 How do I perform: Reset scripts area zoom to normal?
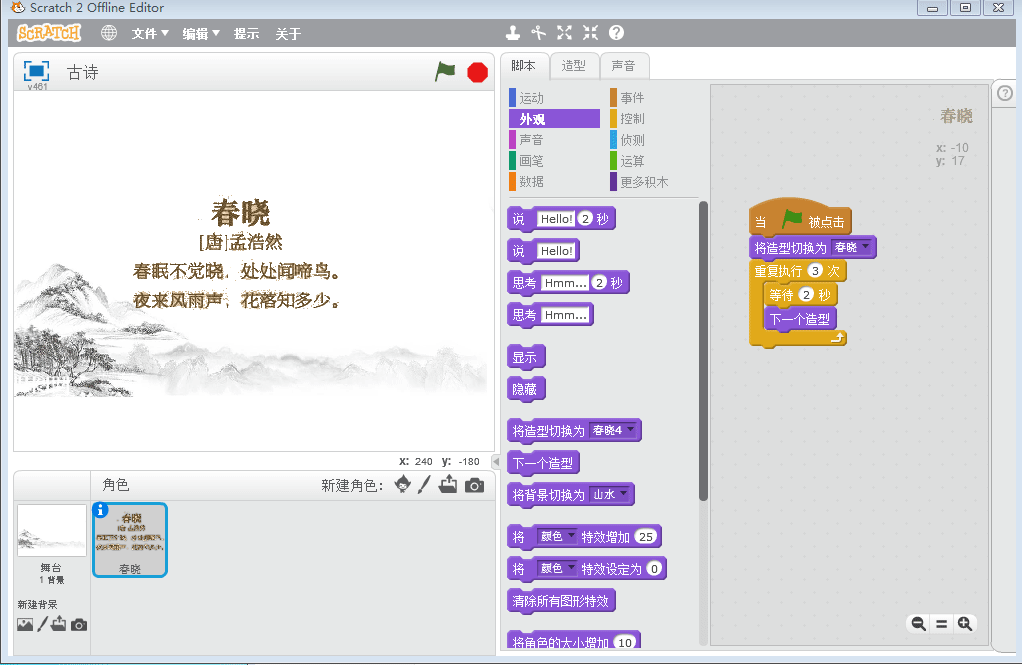pos(941,624)
